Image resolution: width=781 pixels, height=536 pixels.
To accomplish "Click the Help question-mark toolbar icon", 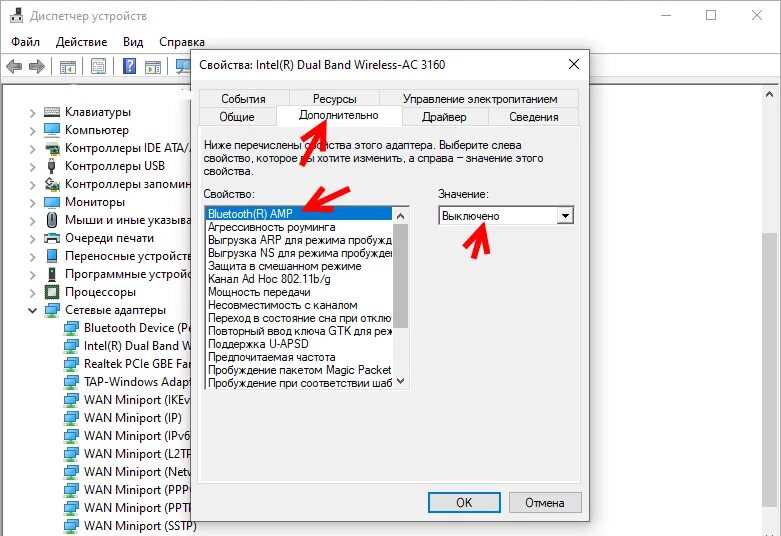I will [x=129, y=66].
